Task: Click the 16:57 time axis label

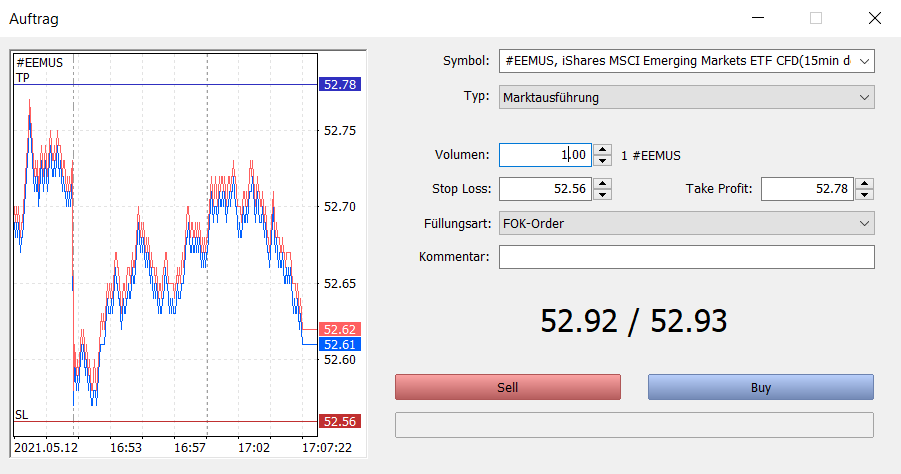Action: pyautogui.click(x=190, y=448)
